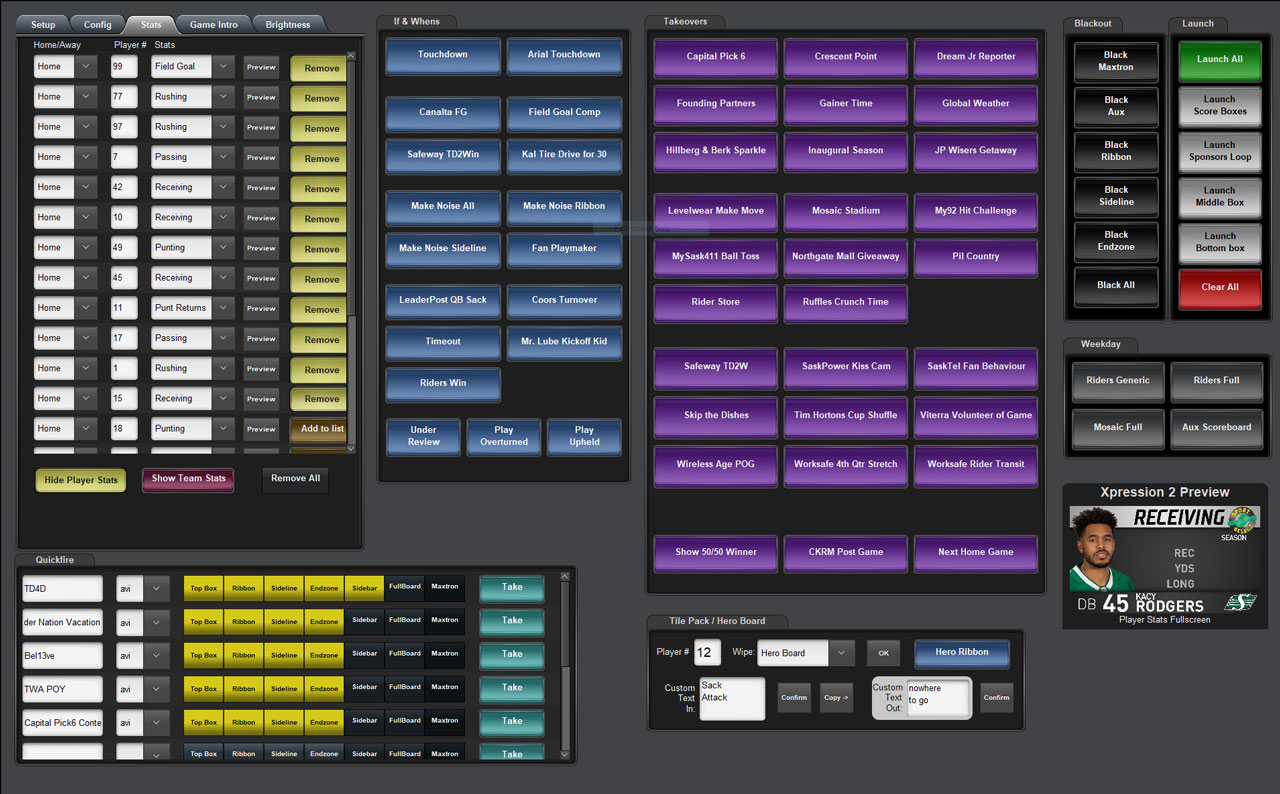Click the red Clear All button
Screen dimensions: 1280x794
[1220, 287]
